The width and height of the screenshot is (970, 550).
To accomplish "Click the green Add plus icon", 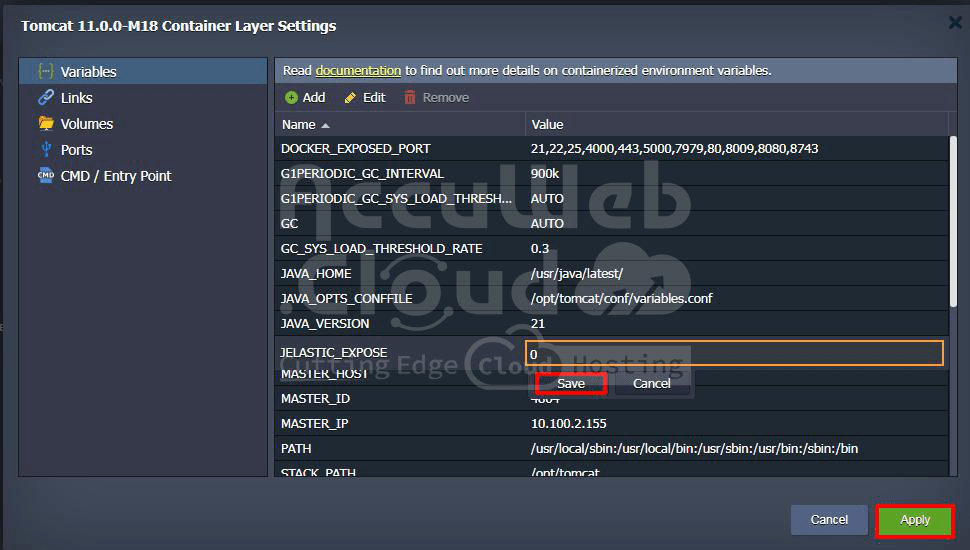I will pyautogui.click(x=291, y=98).
